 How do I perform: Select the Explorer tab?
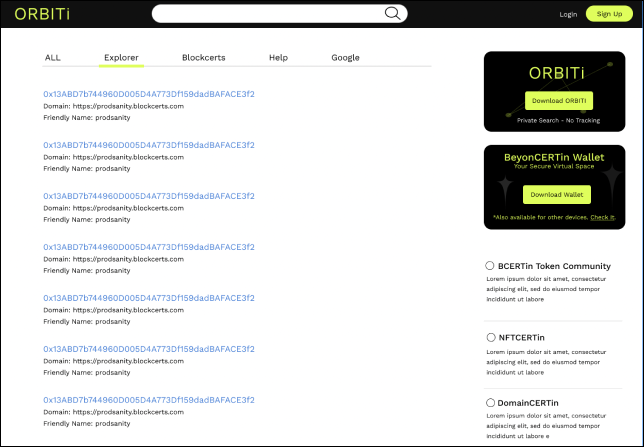coord(121,58)
